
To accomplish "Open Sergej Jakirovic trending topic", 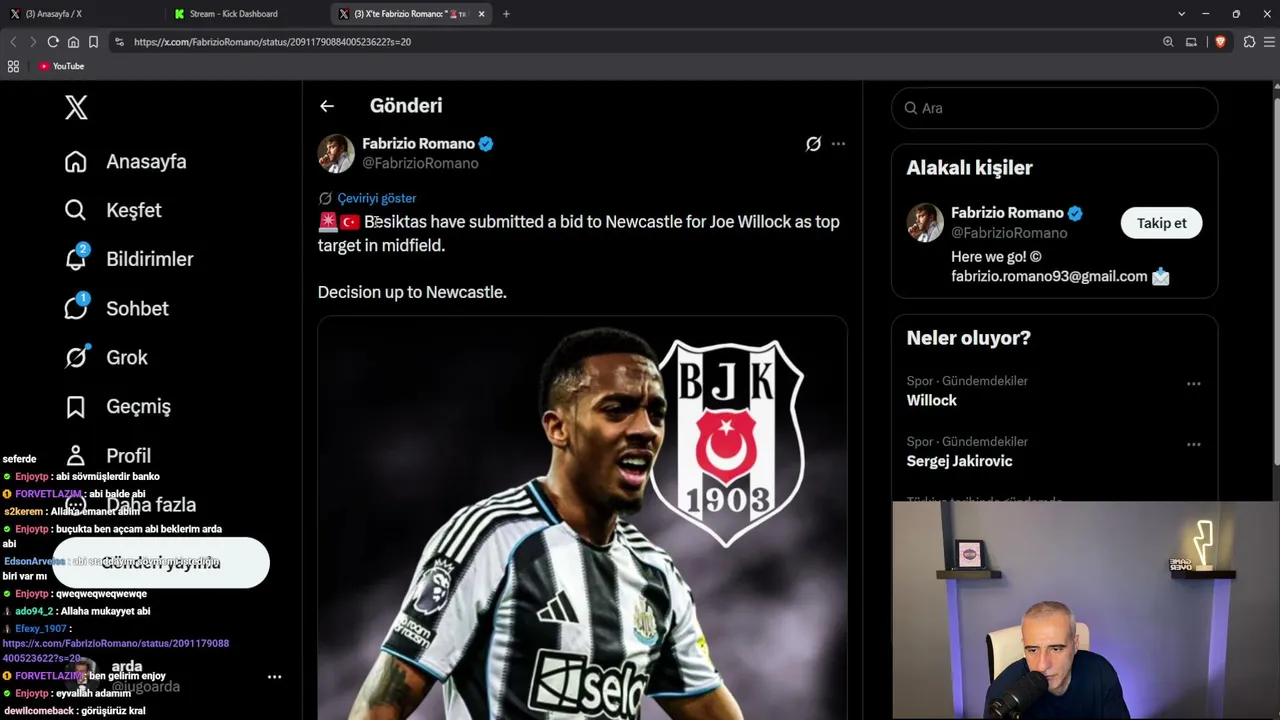I will coord(960,461).
